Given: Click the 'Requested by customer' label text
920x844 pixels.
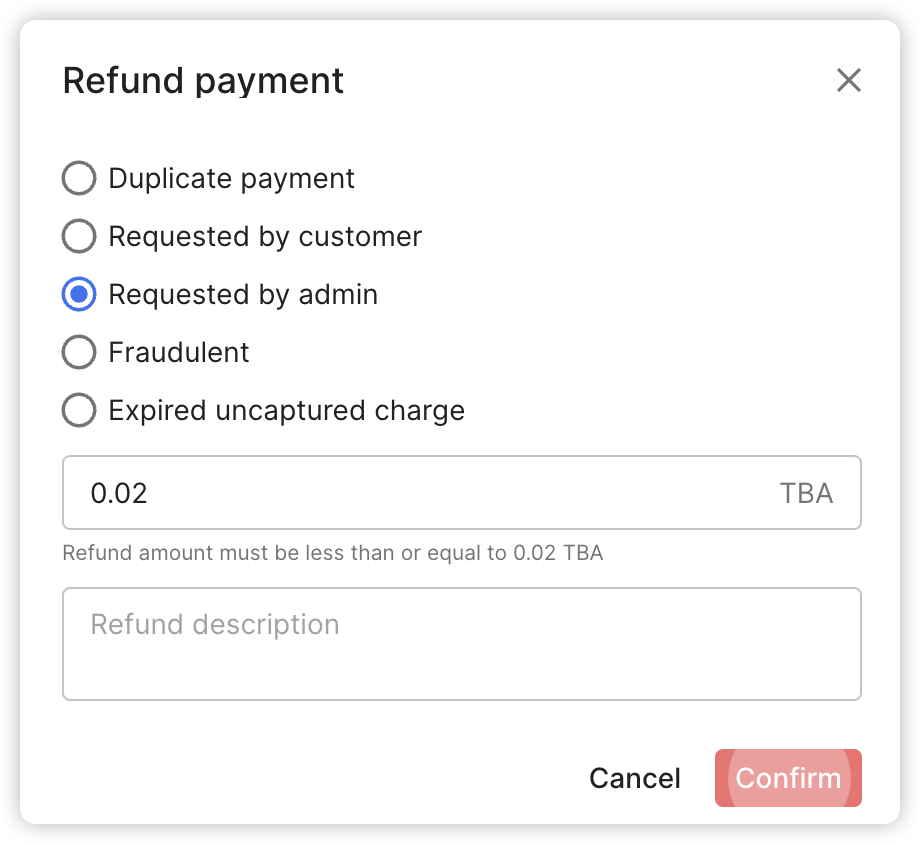Looking at the screenshot, I should pos(265,237).
